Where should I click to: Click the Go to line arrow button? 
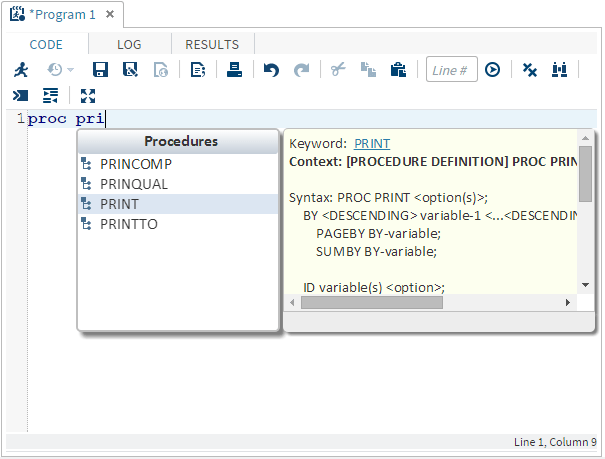[492, 70]
